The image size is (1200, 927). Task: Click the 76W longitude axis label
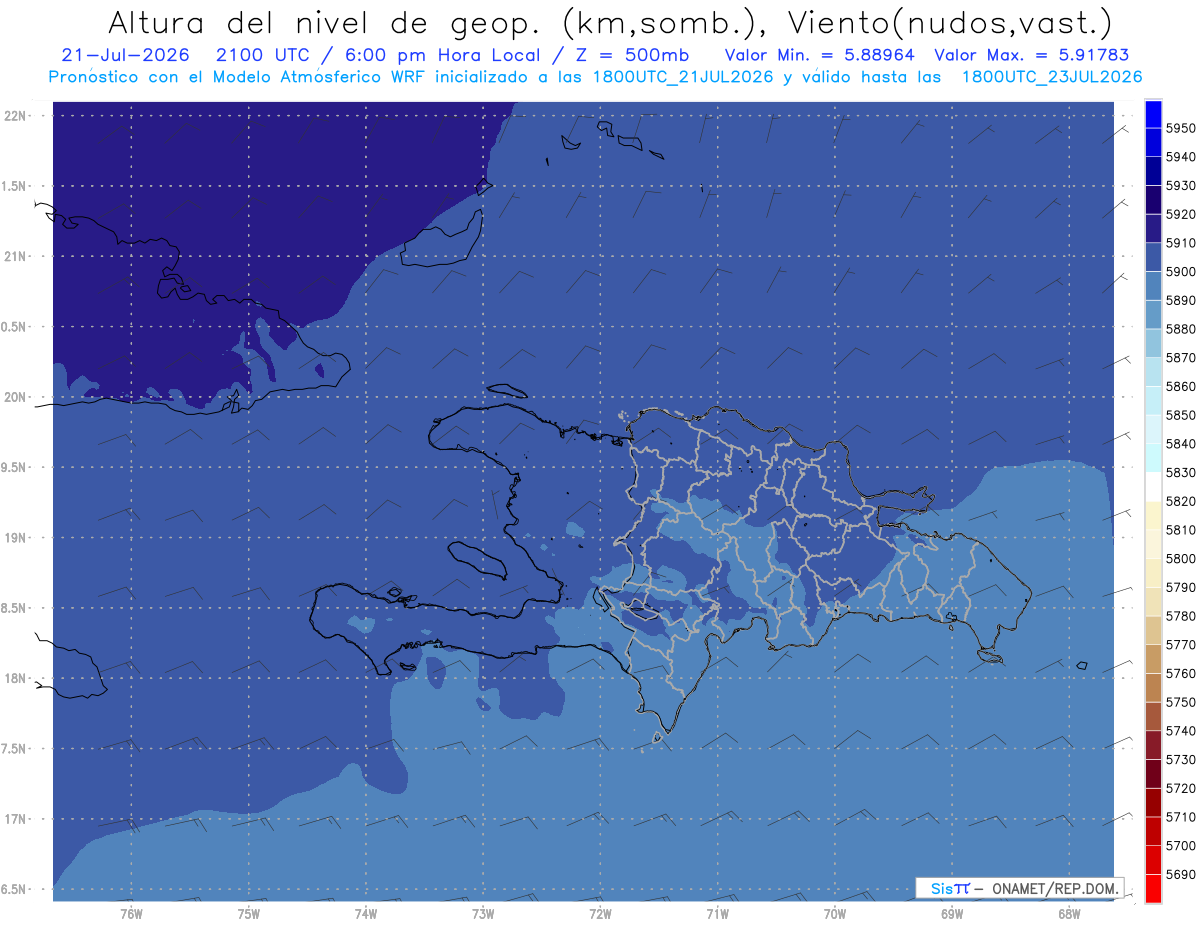pos(131,914)
